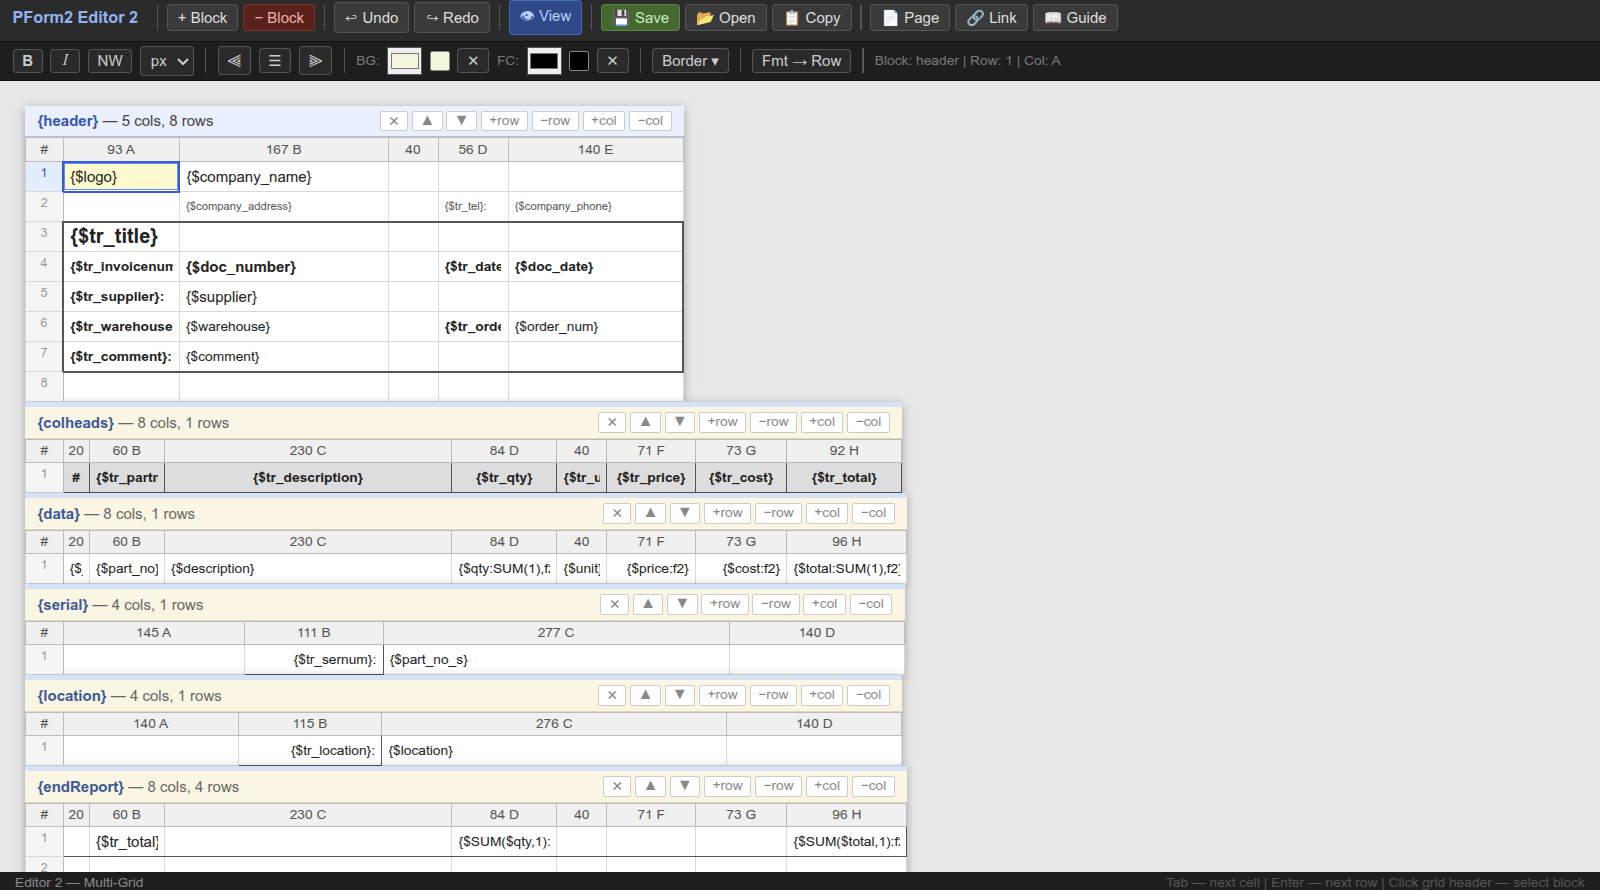Click the {serial} block title

[x=63, y=605]
